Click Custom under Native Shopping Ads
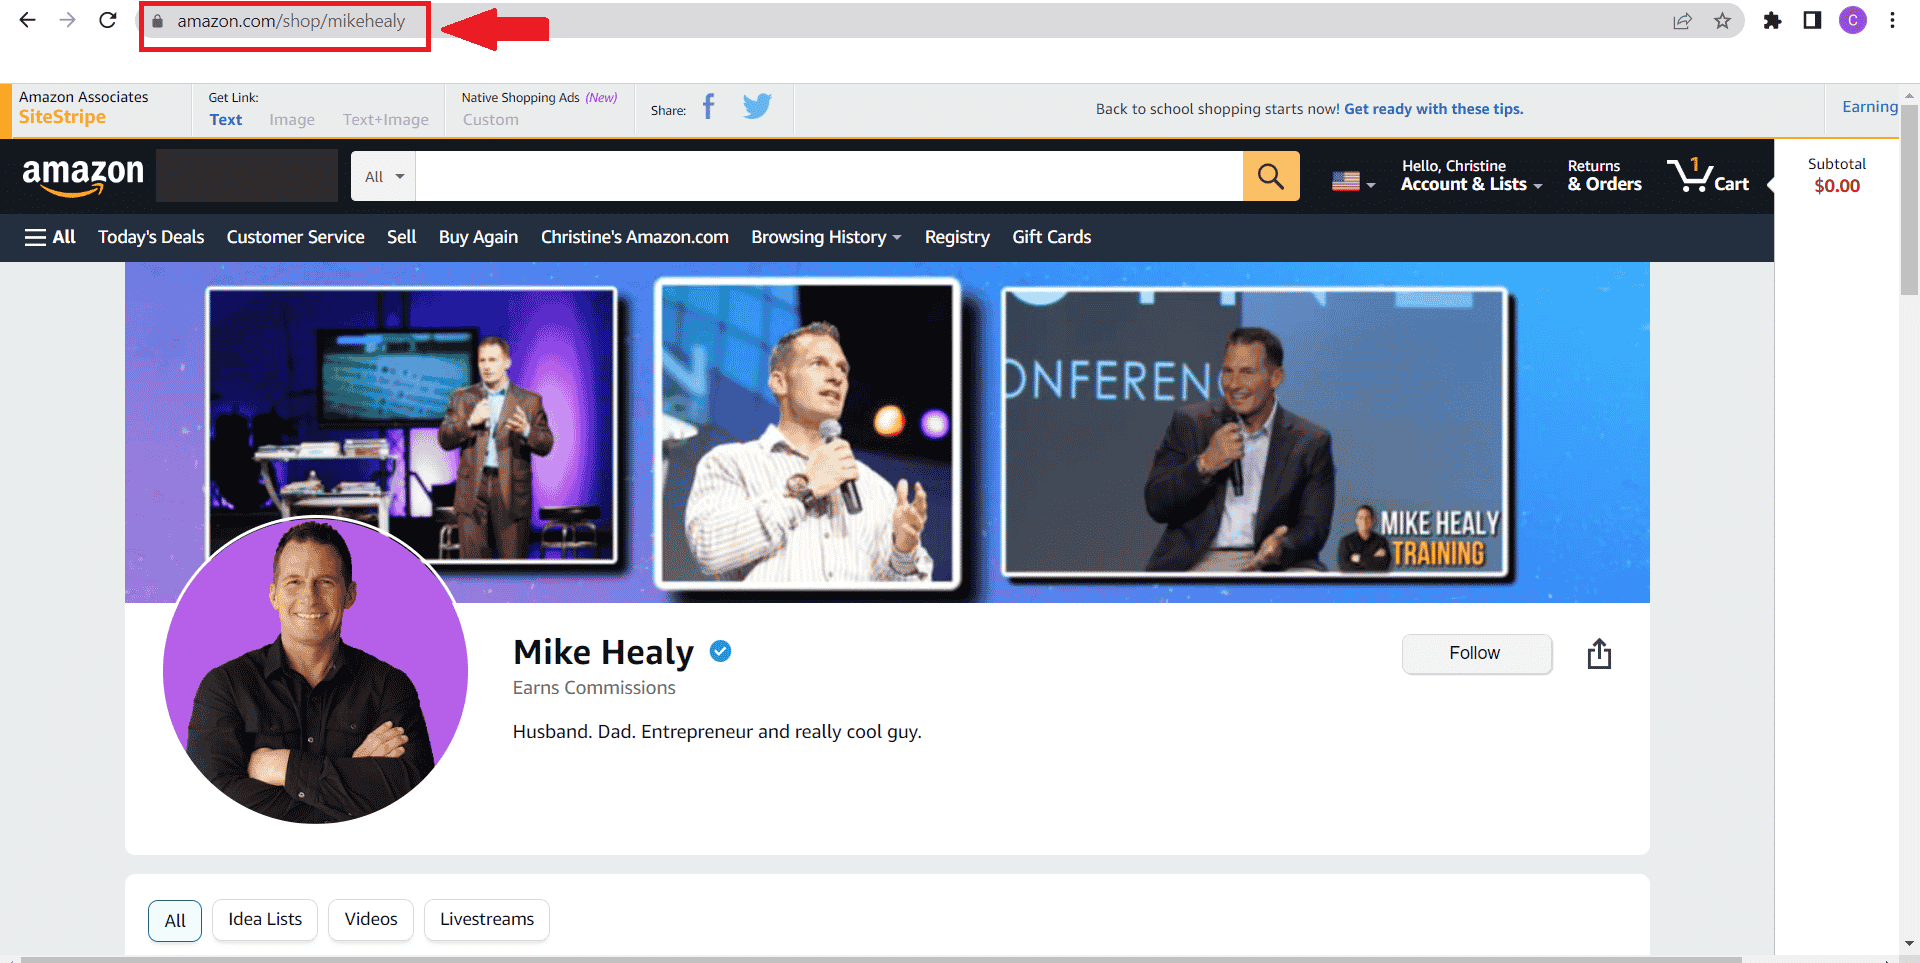The height and width of the screenshot is (963, 1920). tap(490, 119)
